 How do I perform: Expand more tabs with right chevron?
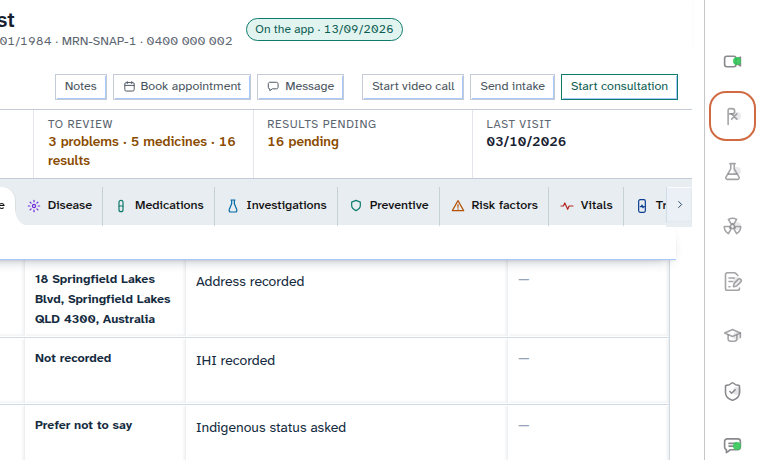[x=680, y=205]
